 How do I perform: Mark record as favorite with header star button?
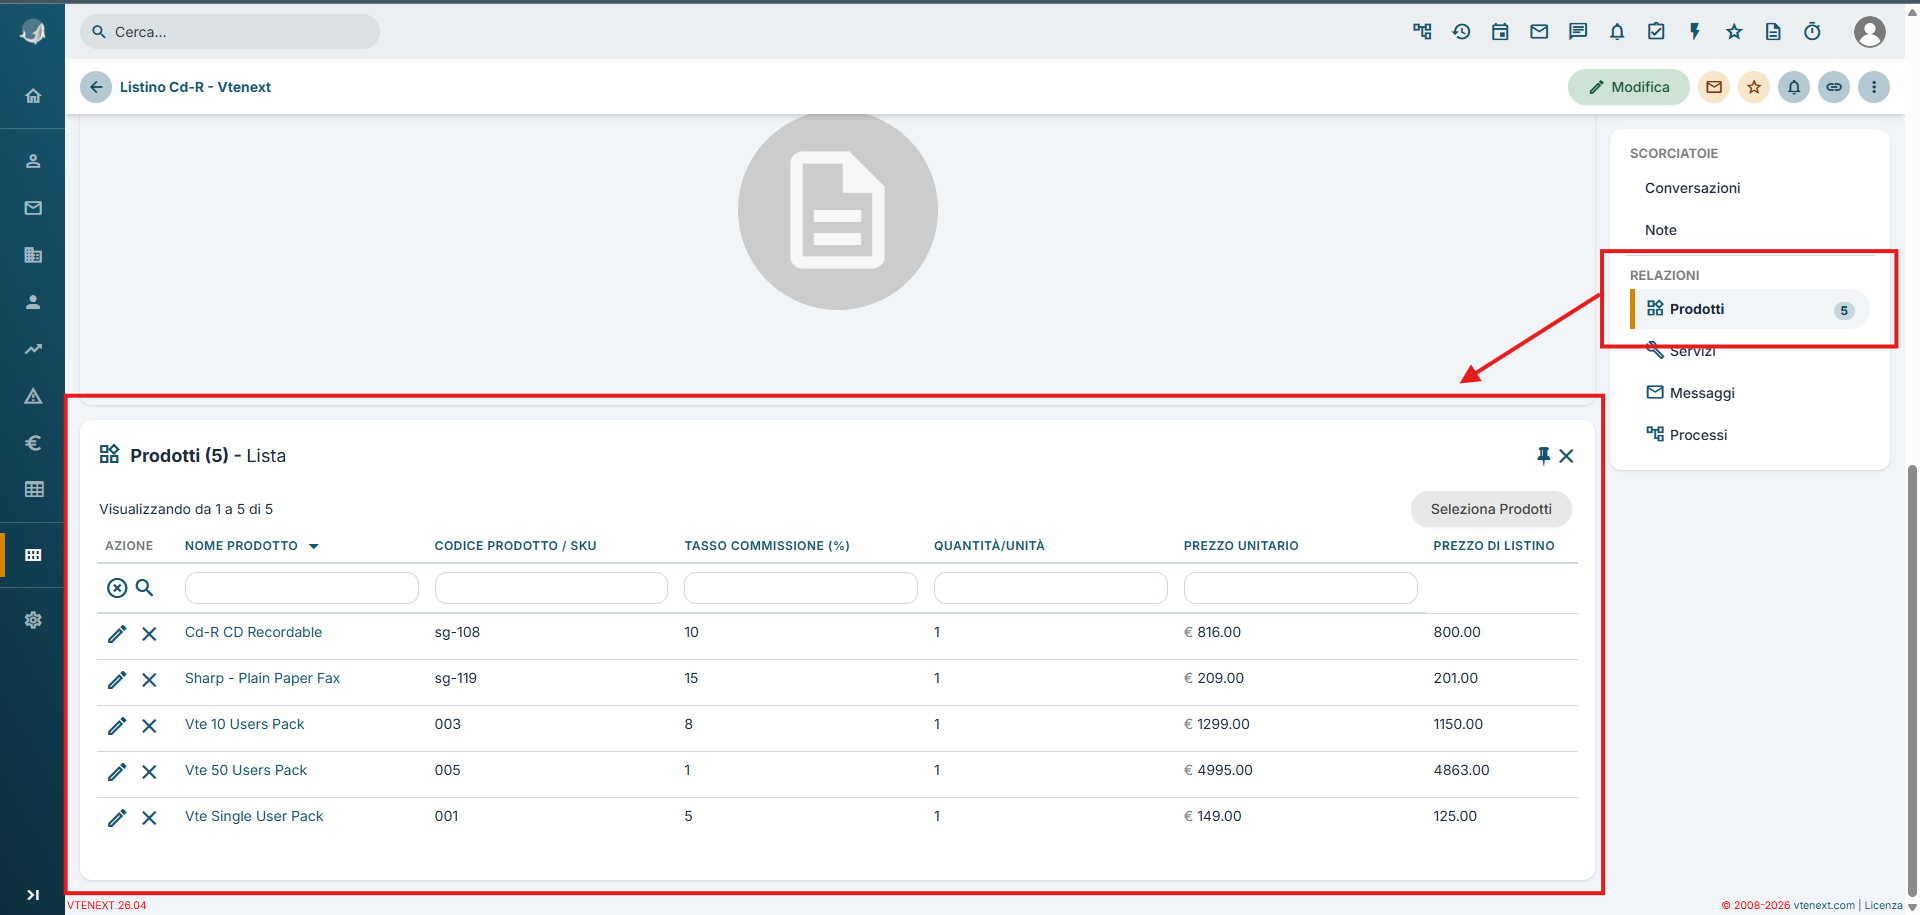click(x=1754, y=87)
